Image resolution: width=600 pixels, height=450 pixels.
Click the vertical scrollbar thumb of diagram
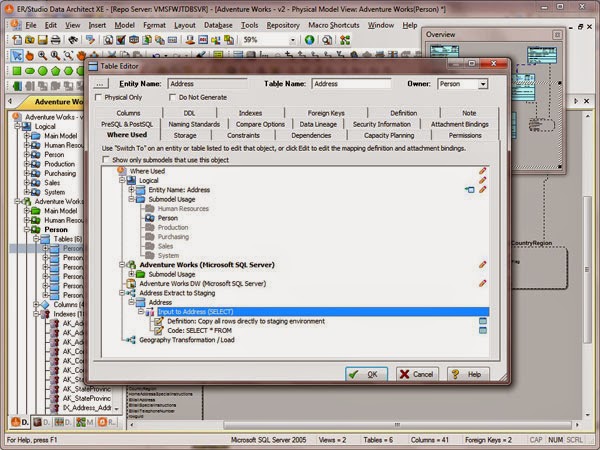pyautogui.click(x=587, y=269)
